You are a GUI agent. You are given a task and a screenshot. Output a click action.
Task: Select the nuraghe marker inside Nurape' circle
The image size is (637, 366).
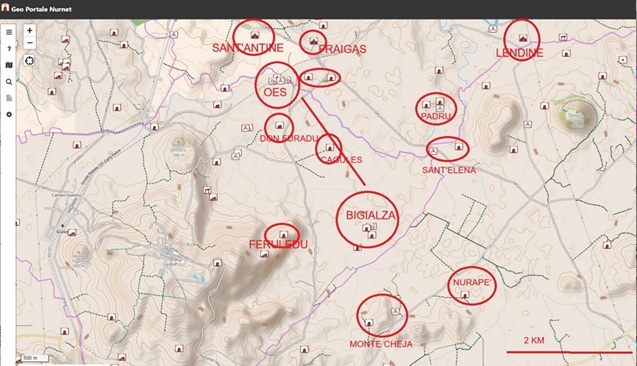pos(465,295)
